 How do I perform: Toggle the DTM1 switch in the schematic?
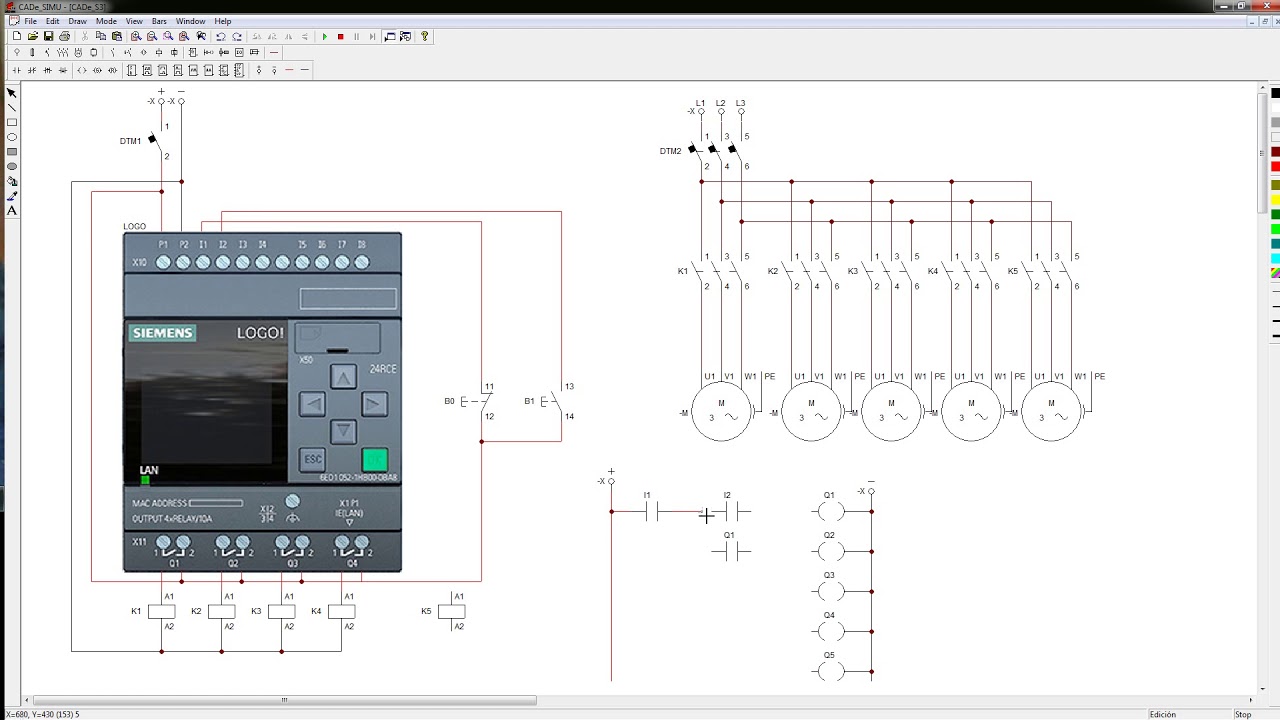tap(156, 141)
